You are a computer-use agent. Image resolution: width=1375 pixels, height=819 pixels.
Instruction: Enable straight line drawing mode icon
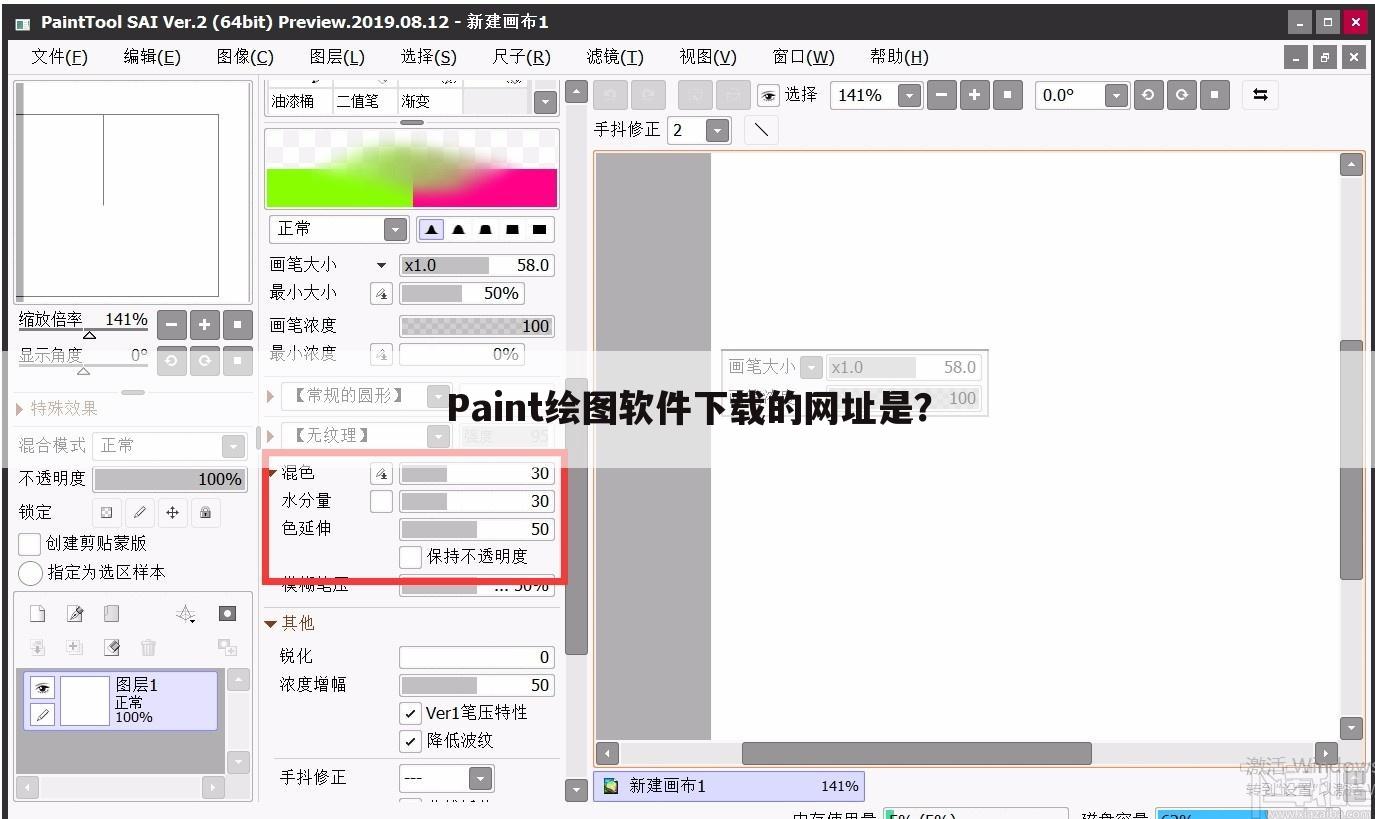click(762, 130)
